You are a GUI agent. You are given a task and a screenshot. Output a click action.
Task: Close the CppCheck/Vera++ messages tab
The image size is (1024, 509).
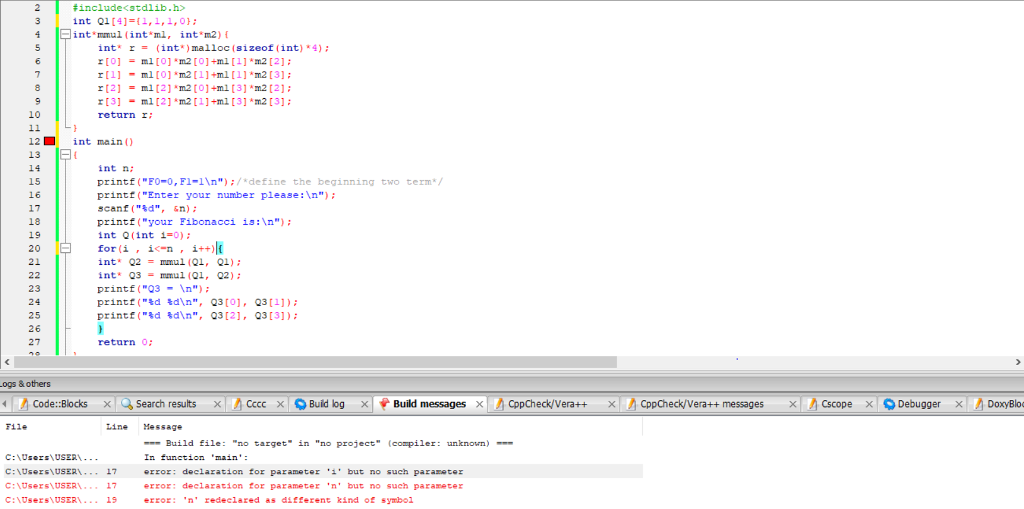pos(793,404)
